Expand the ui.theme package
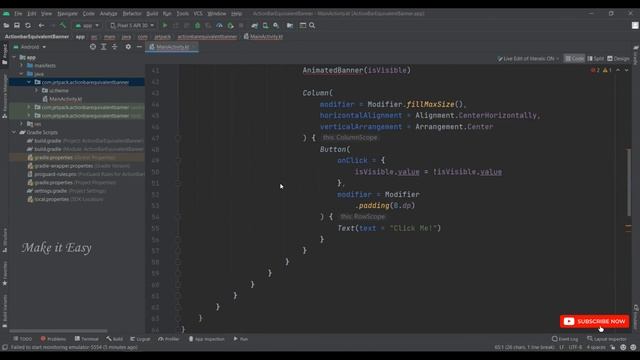 [x=36, y=91]
